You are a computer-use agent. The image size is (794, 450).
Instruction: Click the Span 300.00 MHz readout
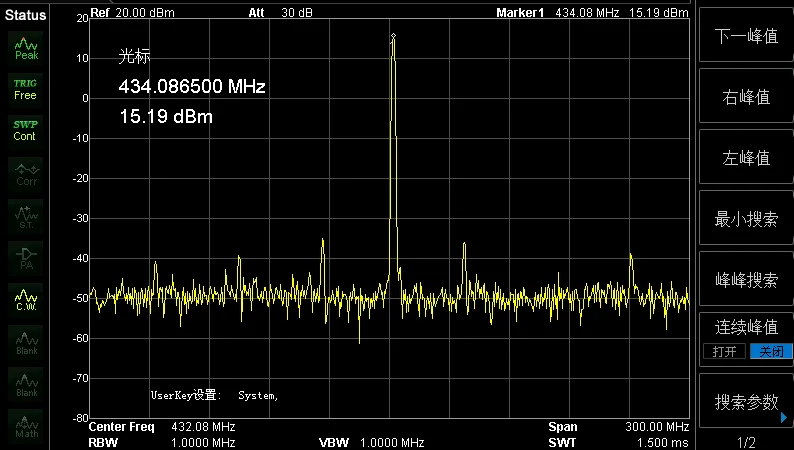[619, 427]
